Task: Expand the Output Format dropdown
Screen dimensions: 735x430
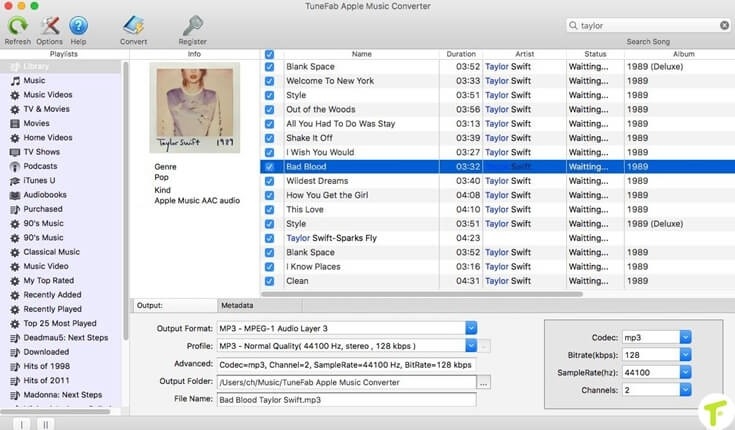Action: tap(471, 328)
